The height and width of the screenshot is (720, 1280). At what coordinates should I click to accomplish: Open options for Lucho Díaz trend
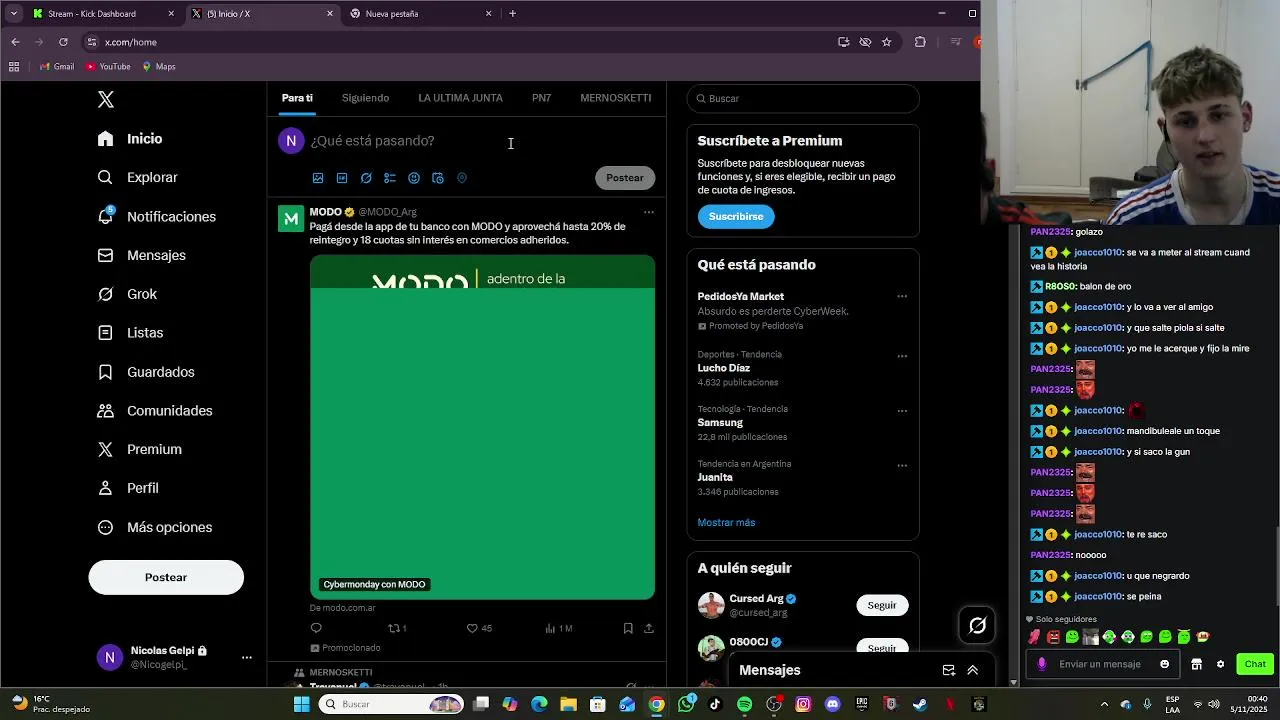902,356
